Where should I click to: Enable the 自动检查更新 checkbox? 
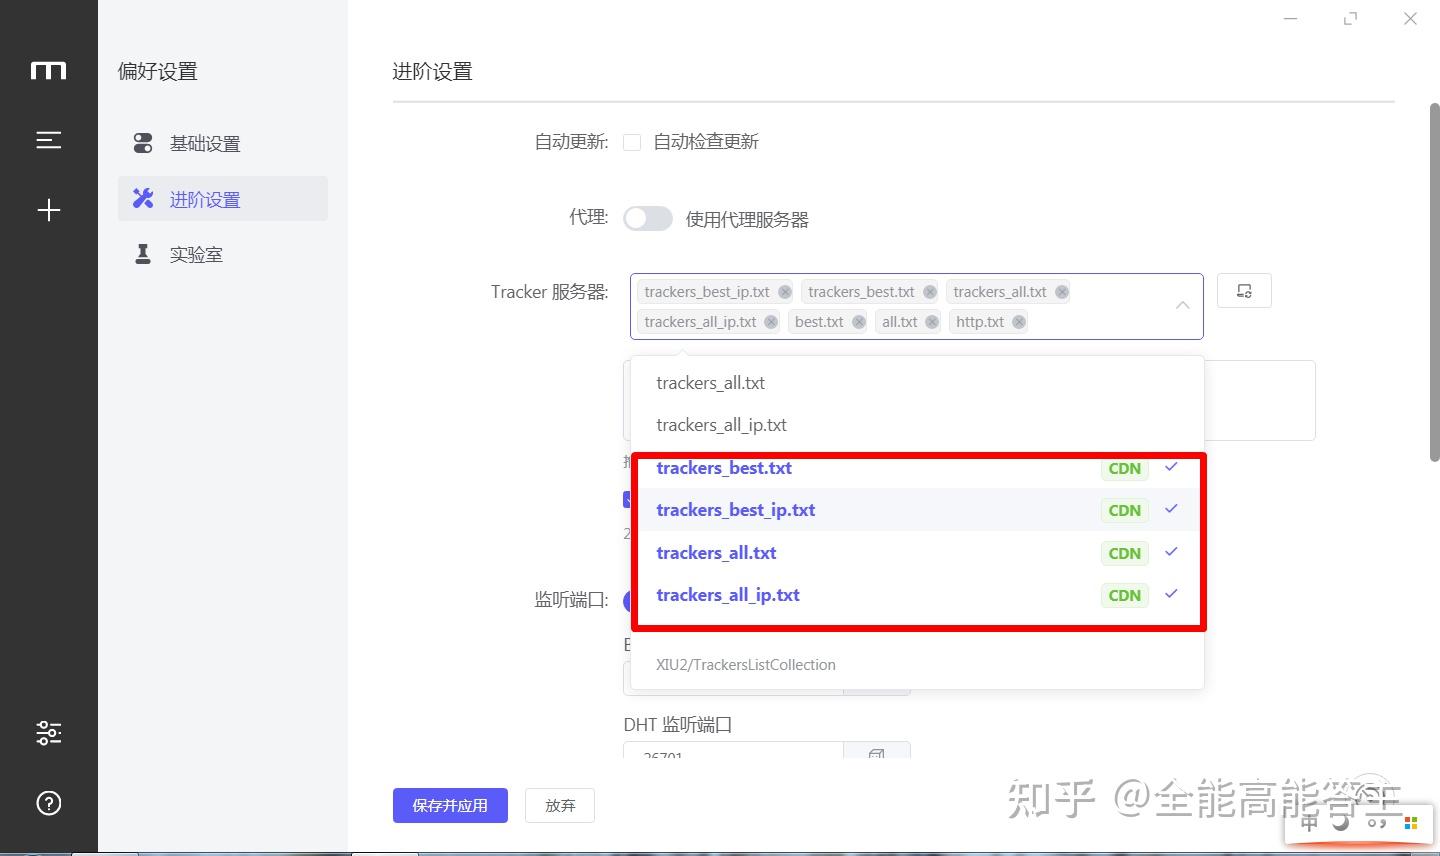(632, 142)
